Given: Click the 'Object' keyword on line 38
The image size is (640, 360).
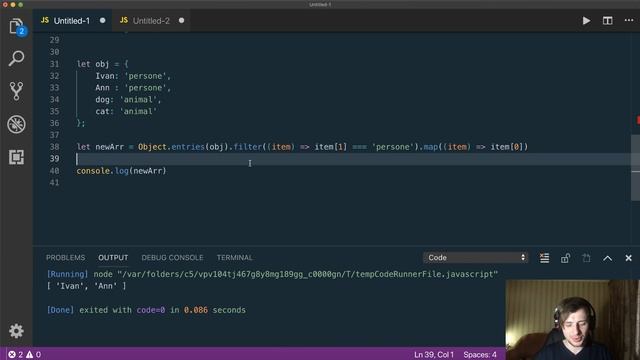Looking at the screenshot, I should click(x=152, y=147).
